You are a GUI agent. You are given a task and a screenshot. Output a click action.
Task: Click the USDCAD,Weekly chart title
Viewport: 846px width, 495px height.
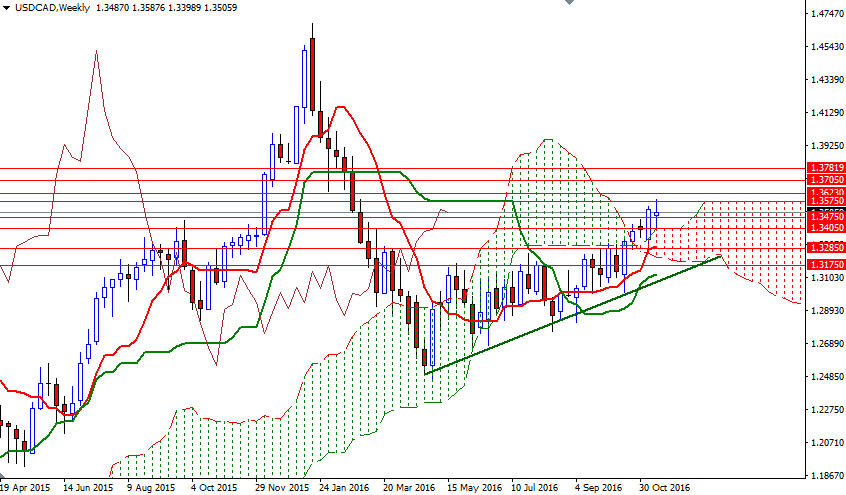[52, 8]
